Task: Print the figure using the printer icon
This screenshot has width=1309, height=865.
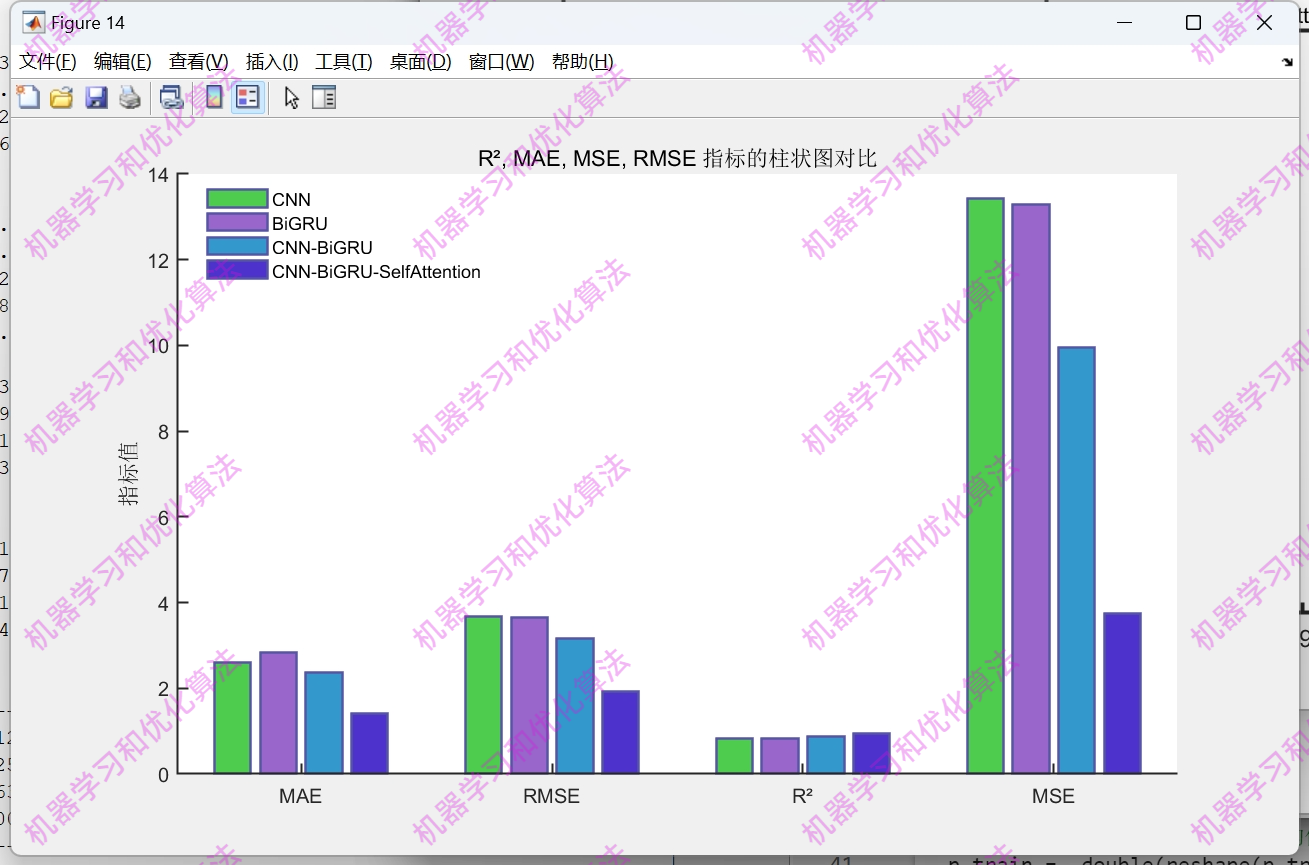Action: 129,97
